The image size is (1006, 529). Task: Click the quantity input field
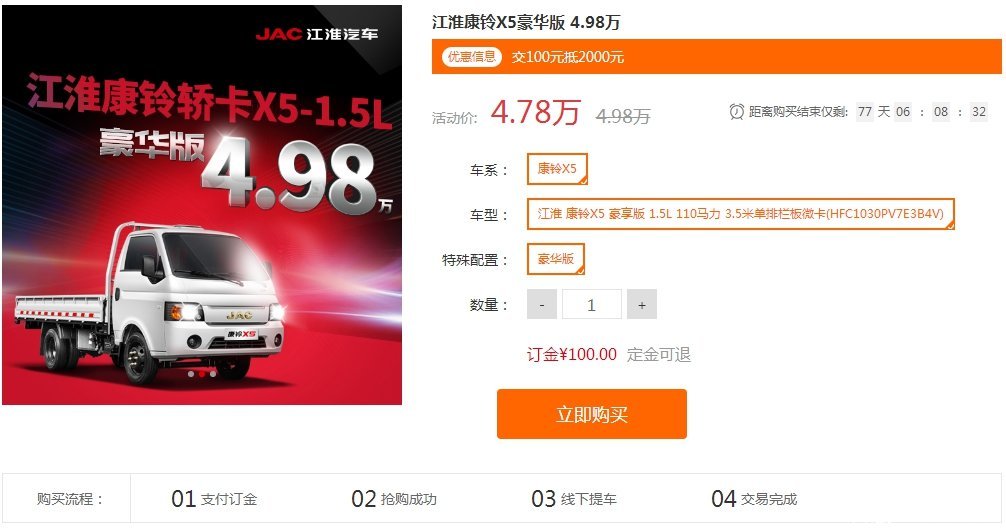(592, 305)
